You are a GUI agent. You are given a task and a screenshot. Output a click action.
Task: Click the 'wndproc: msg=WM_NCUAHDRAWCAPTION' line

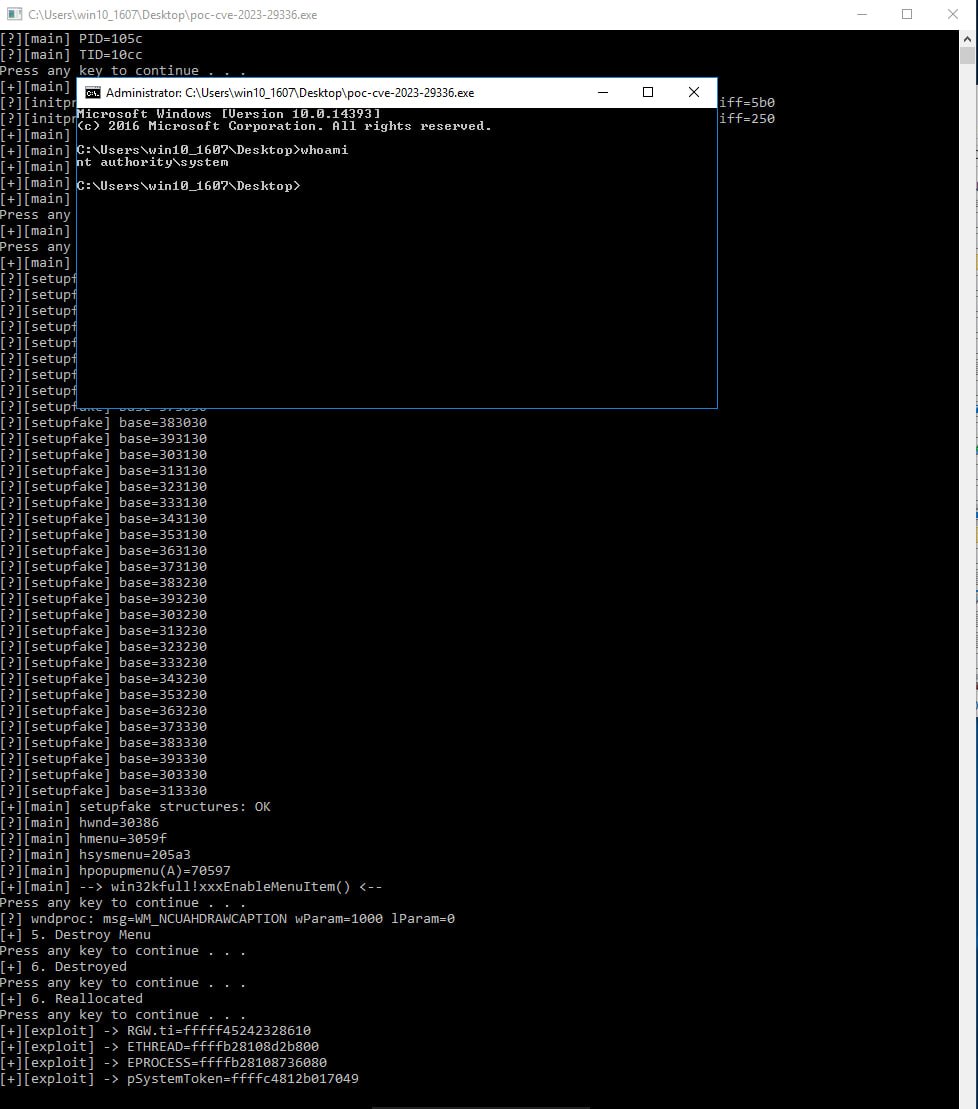(228, 919)
